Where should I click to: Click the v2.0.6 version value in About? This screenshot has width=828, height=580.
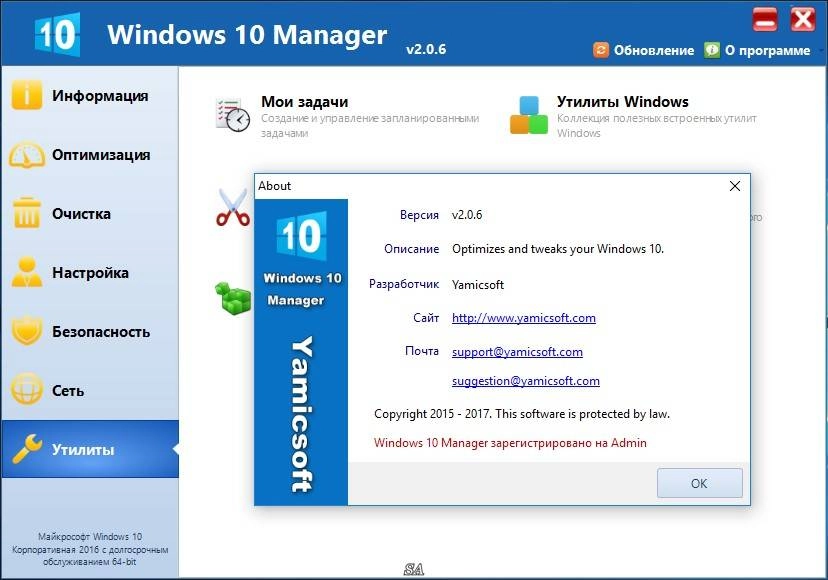467,215
